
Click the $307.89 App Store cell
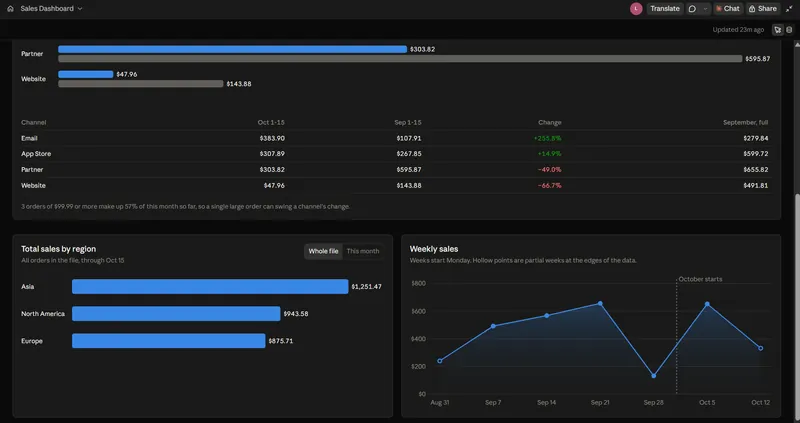click(x=272, y=154)
